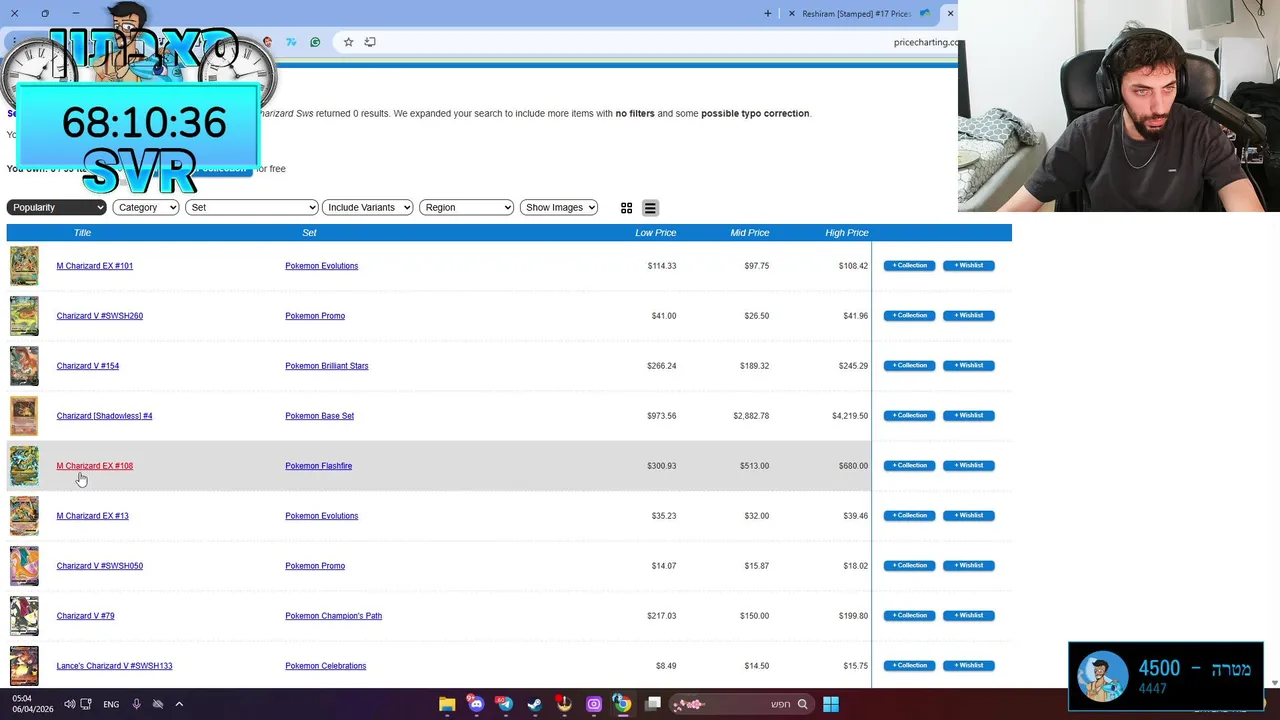
Task: Open a new browser tab
Action: (768, 14)
